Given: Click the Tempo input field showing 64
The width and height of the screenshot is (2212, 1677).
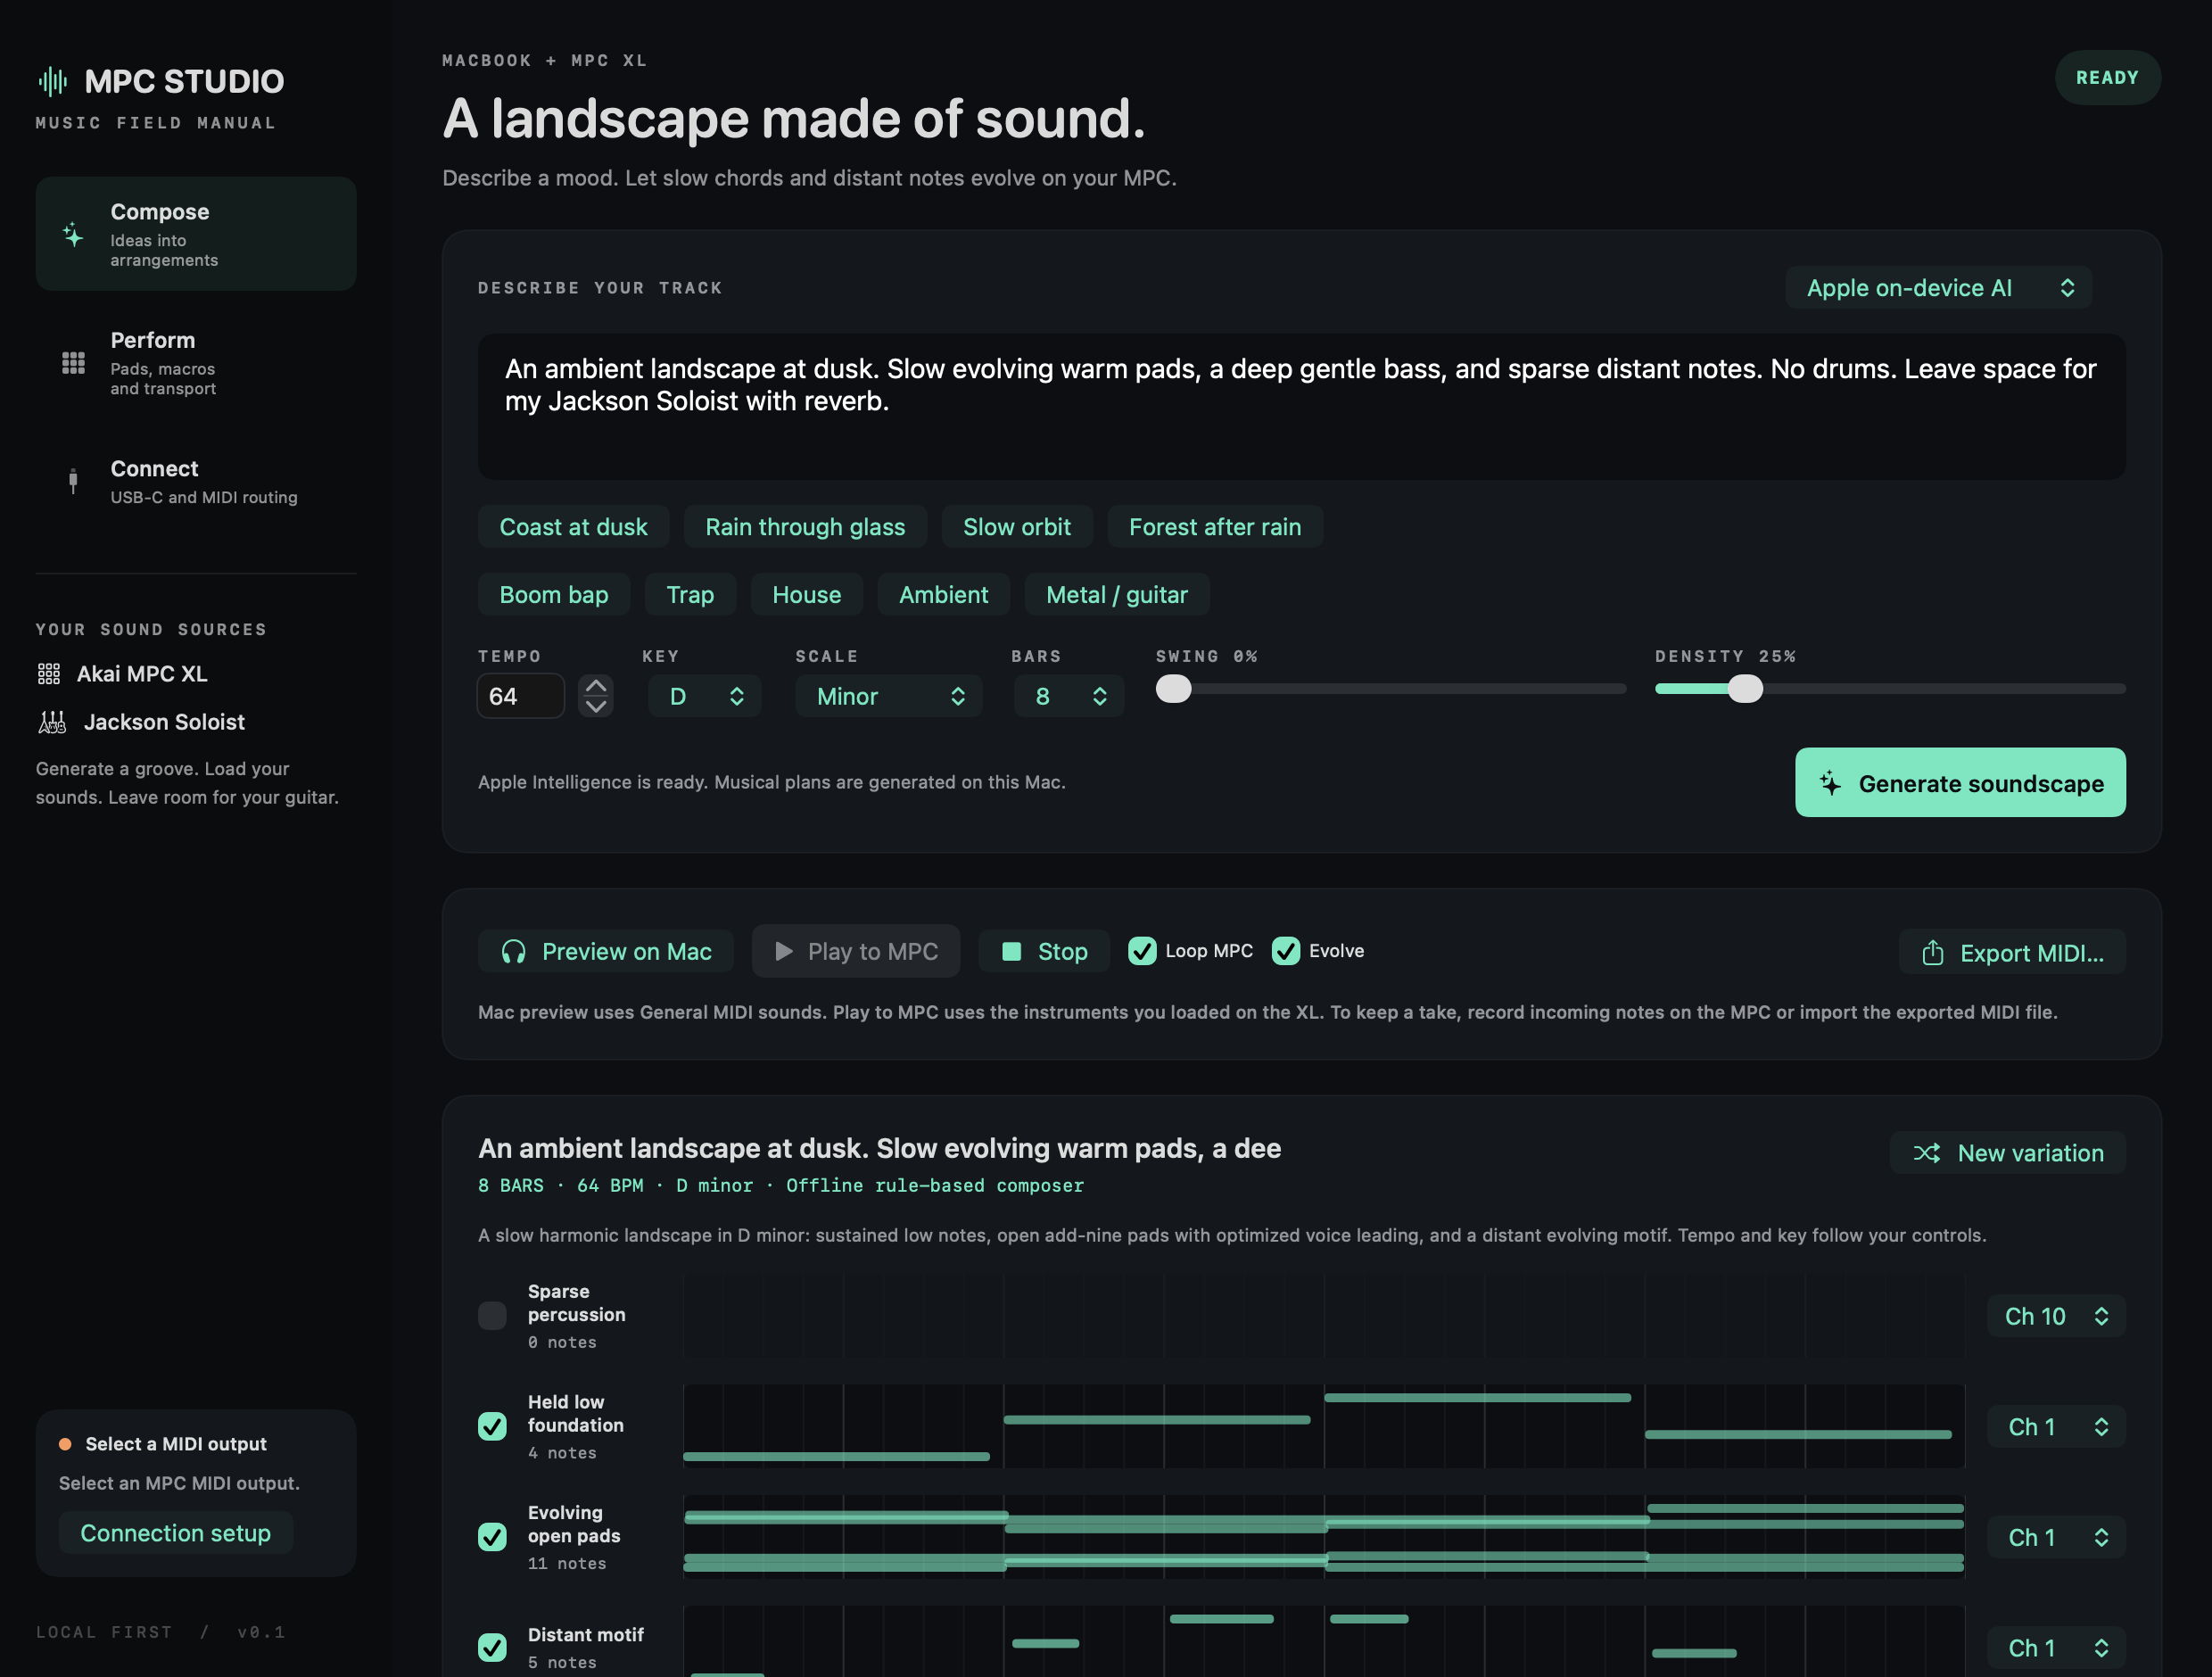Looking at the screenshot, I should click(x=521, y=696).
